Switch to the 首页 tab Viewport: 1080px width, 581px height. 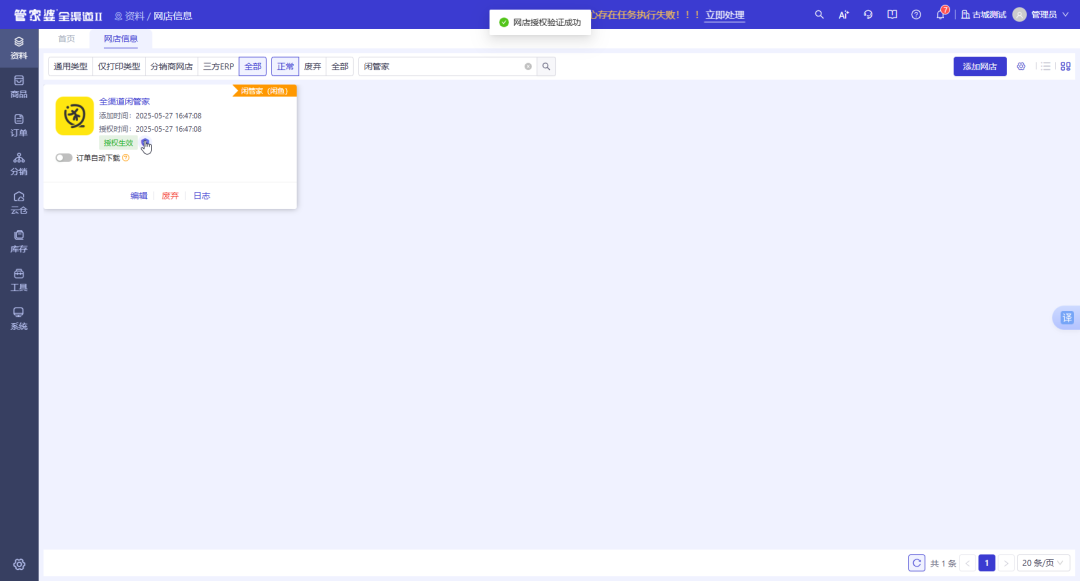point(66,39)
